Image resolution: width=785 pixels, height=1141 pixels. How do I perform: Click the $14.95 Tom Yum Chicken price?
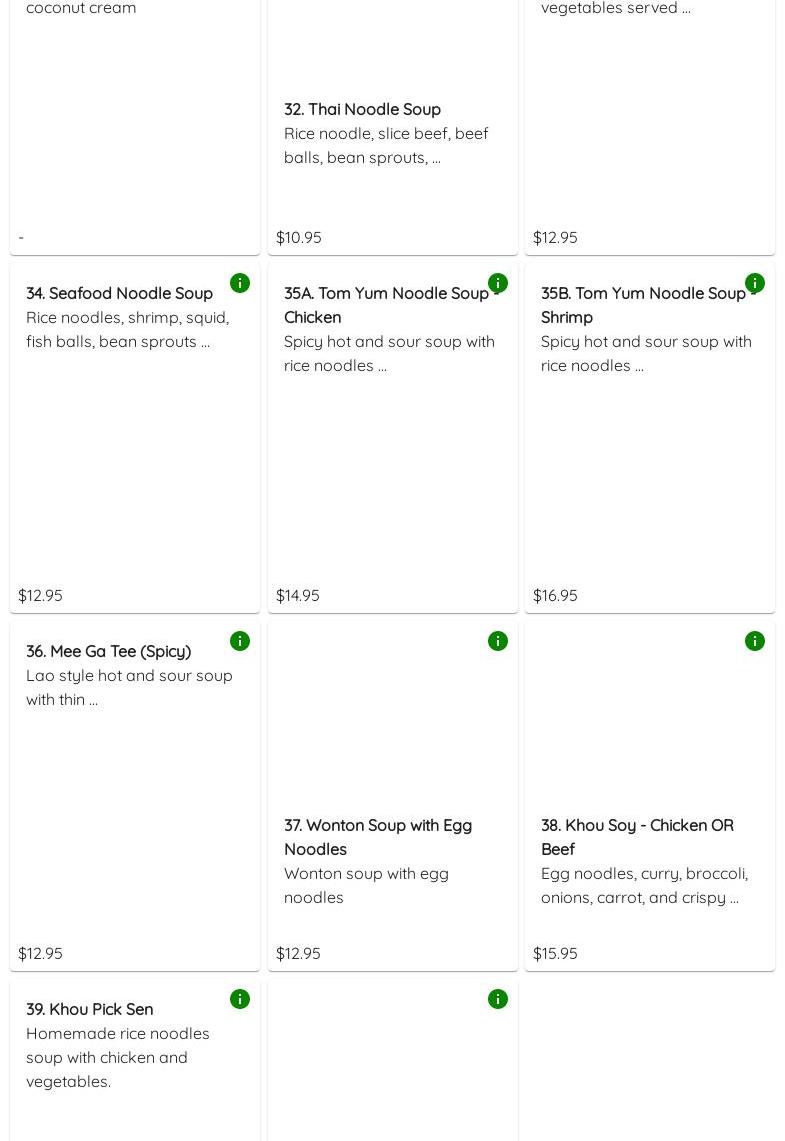298,595
